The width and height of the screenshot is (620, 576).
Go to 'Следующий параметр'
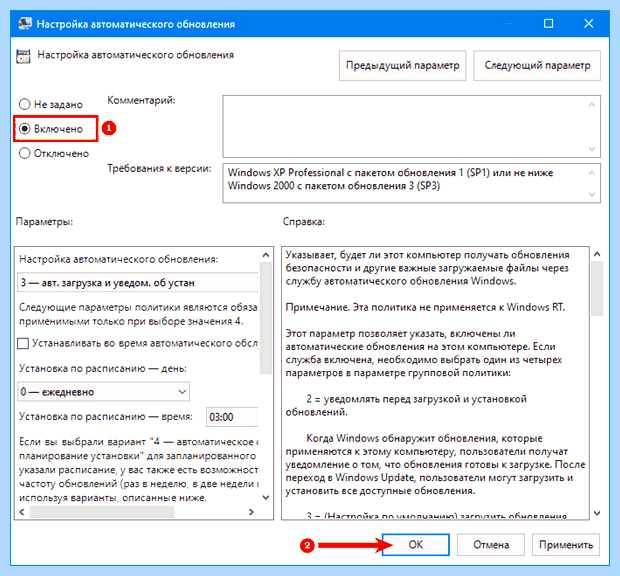tap(537, 66)
